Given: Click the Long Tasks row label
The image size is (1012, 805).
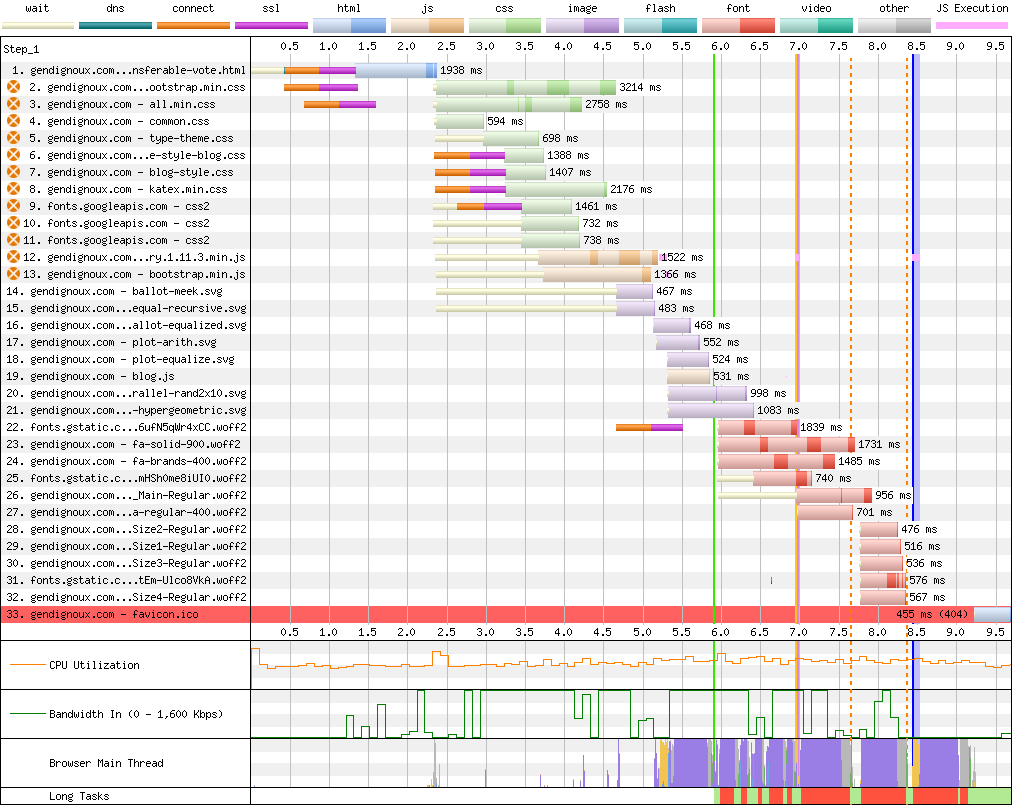Looking at the screenshot, I should coord(79,796).
